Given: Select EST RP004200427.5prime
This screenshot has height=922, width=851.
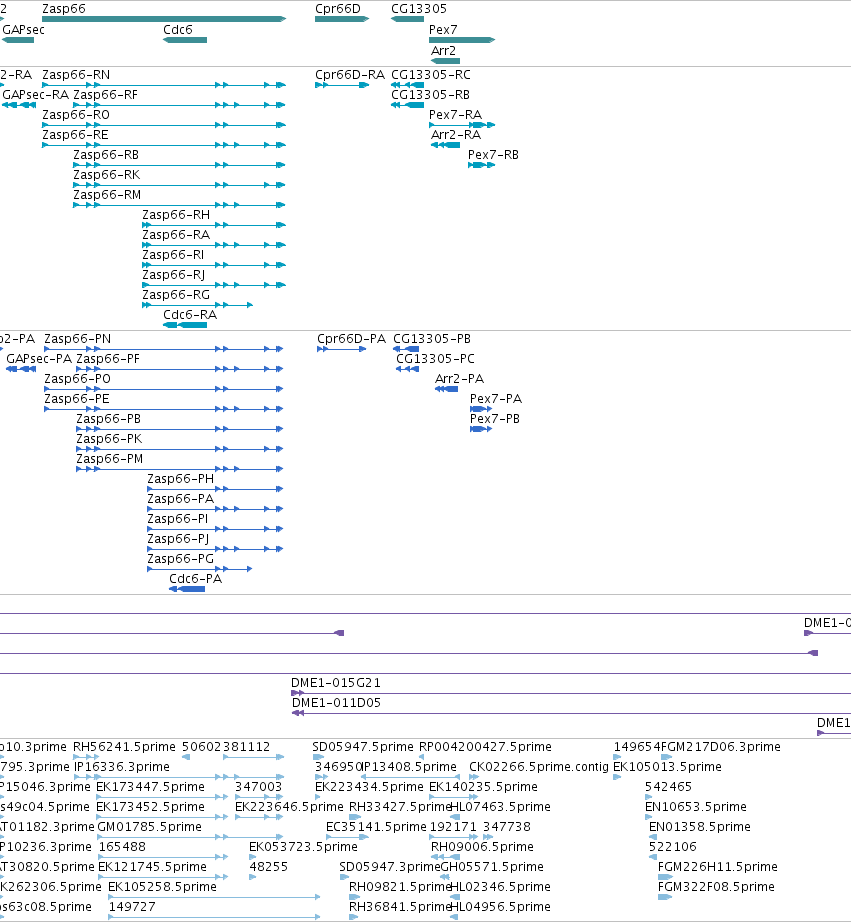Looking at the screenshot, I should tap(485, 747).
